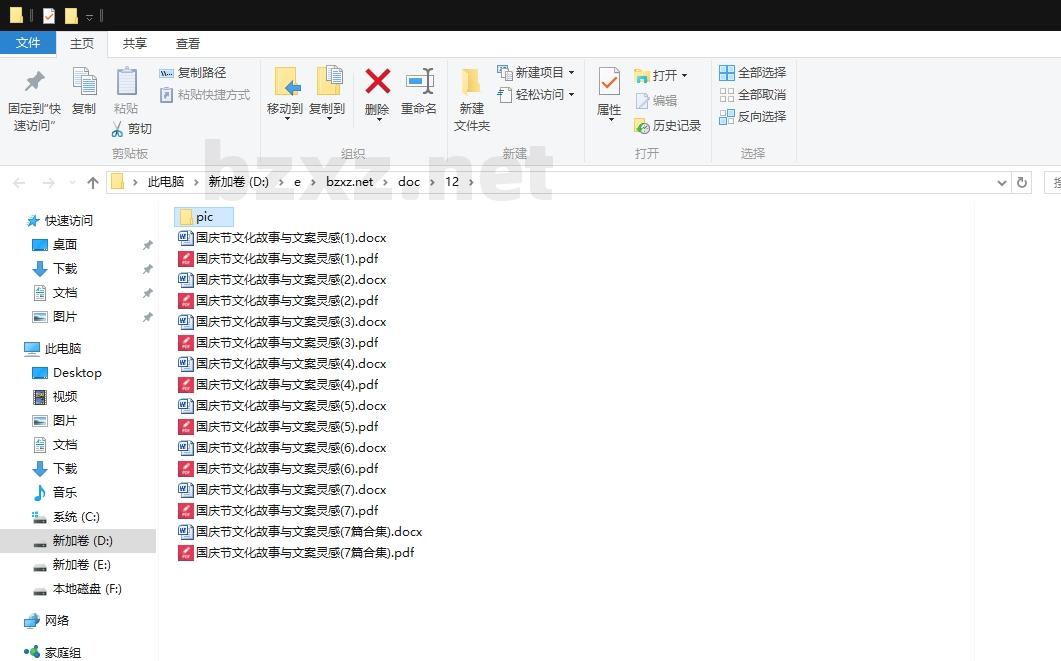Open the address bar history dropdown

point(1003,182)
